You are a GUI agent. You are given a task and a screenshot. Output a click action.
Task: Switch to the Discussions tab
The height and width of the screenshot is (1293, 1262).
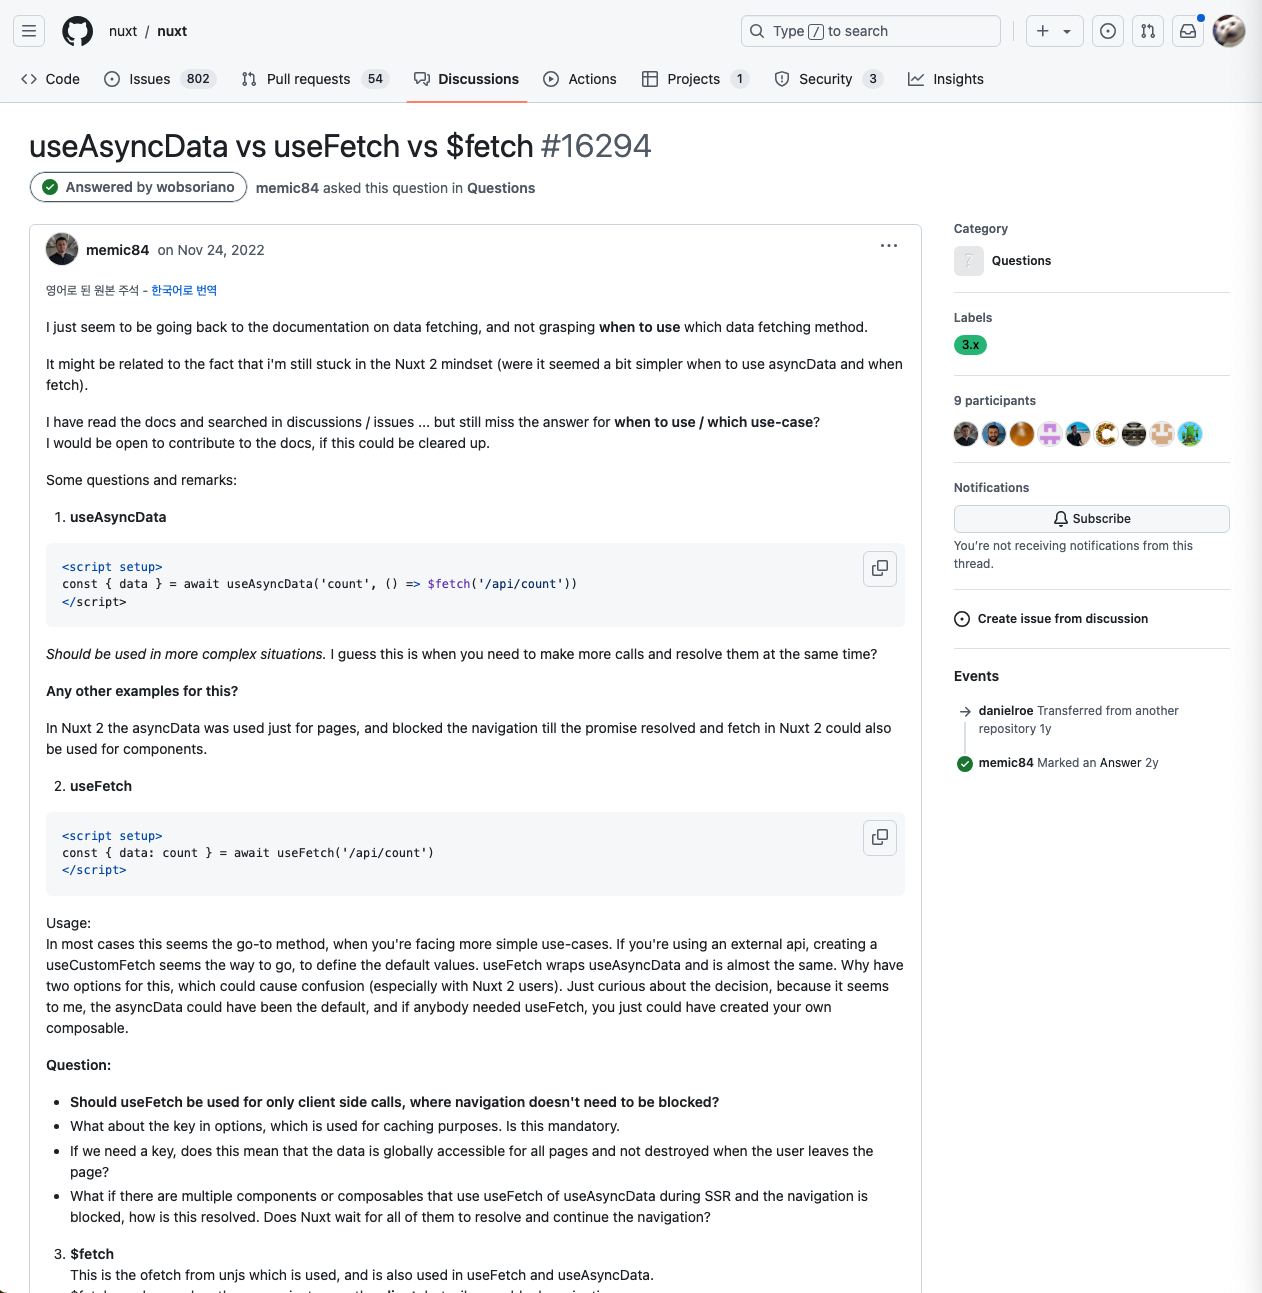(x=466, y=79)
